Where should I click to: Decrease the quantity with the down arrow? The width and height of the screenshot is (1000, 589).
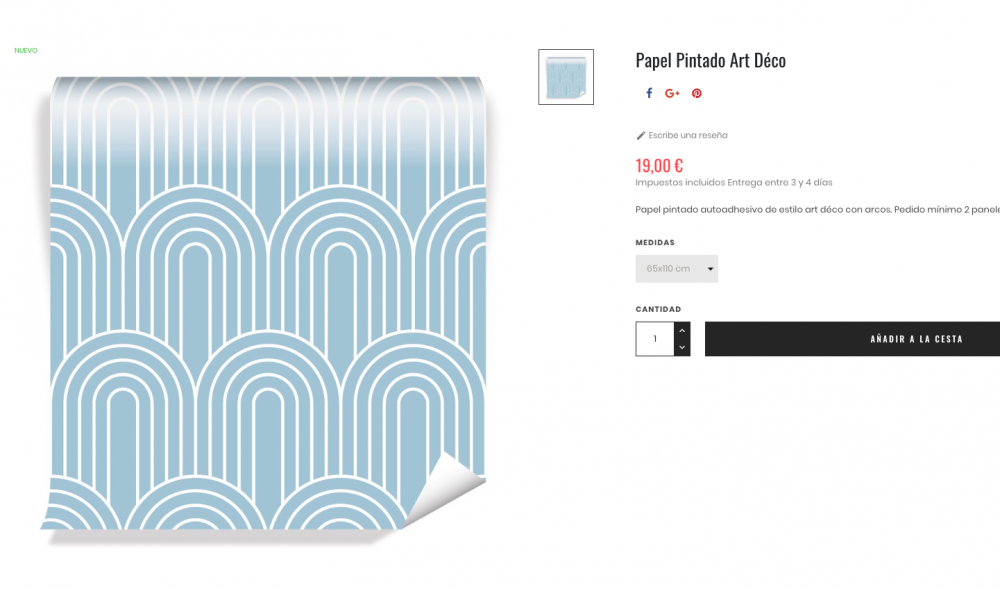click(x=682, y=347)
